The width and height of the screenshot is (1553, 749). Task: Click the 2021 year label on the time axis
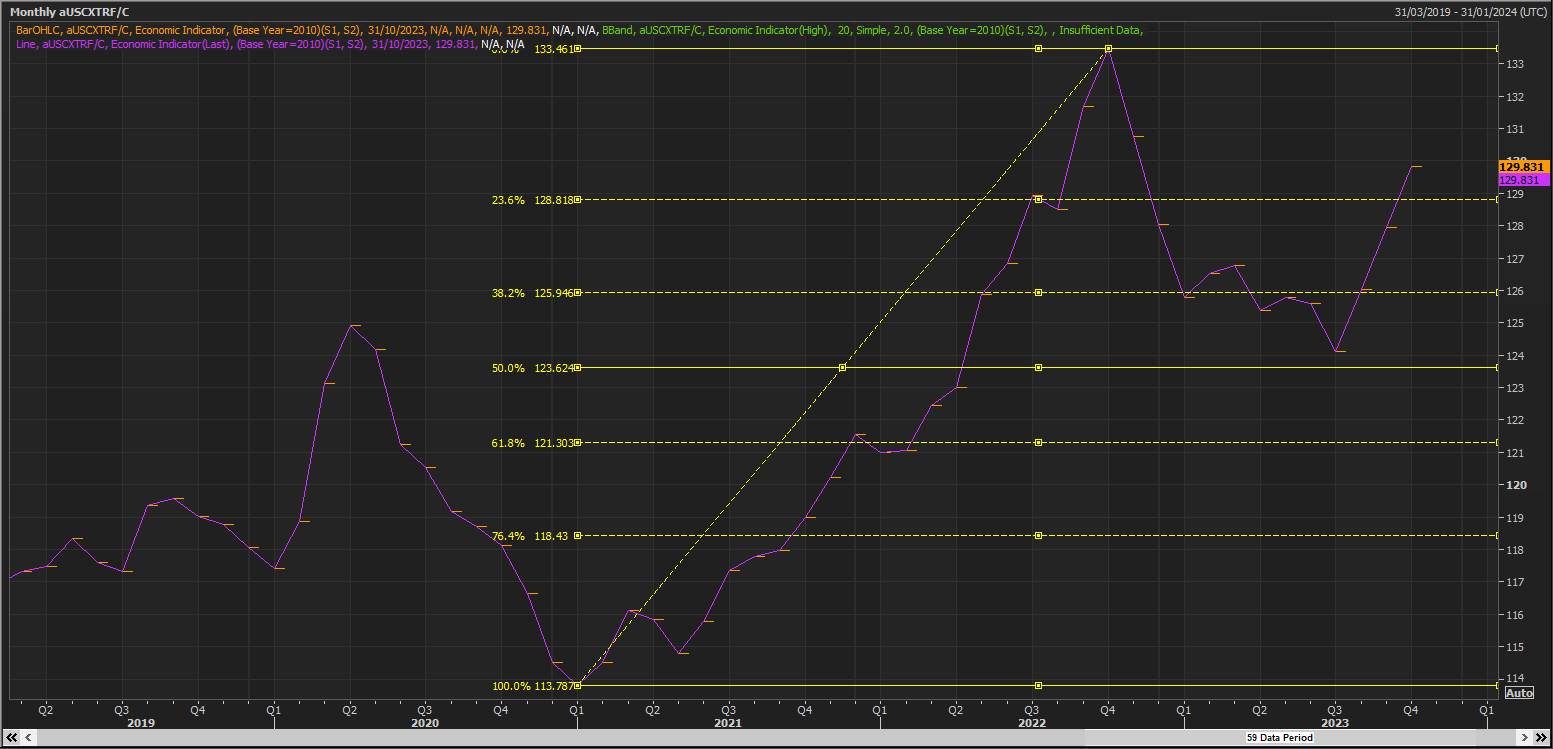(x=728, y=723)
